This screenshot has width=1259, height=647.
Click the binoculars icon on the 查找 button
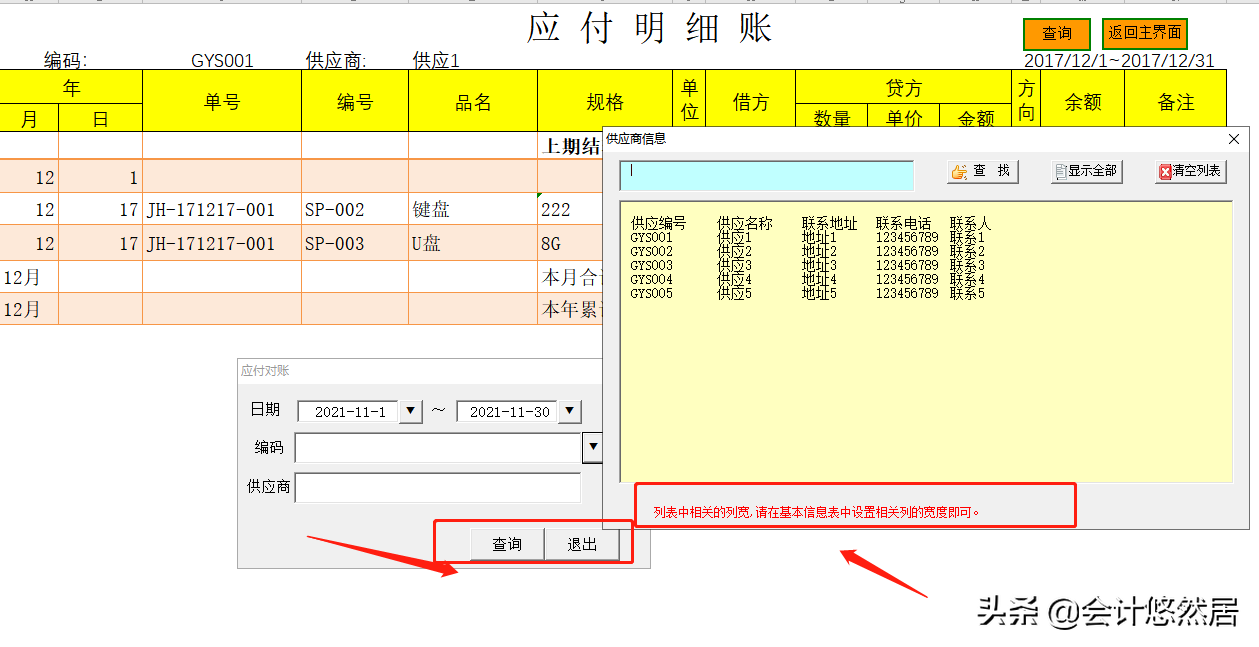tap(959, 172)
